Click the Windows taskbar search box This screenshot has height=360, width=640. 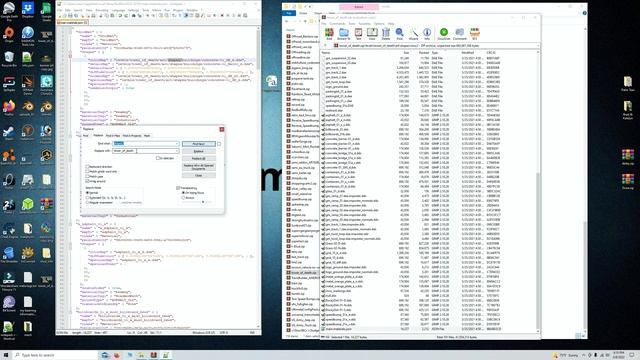pyautogui.click(x=55, y=355)
